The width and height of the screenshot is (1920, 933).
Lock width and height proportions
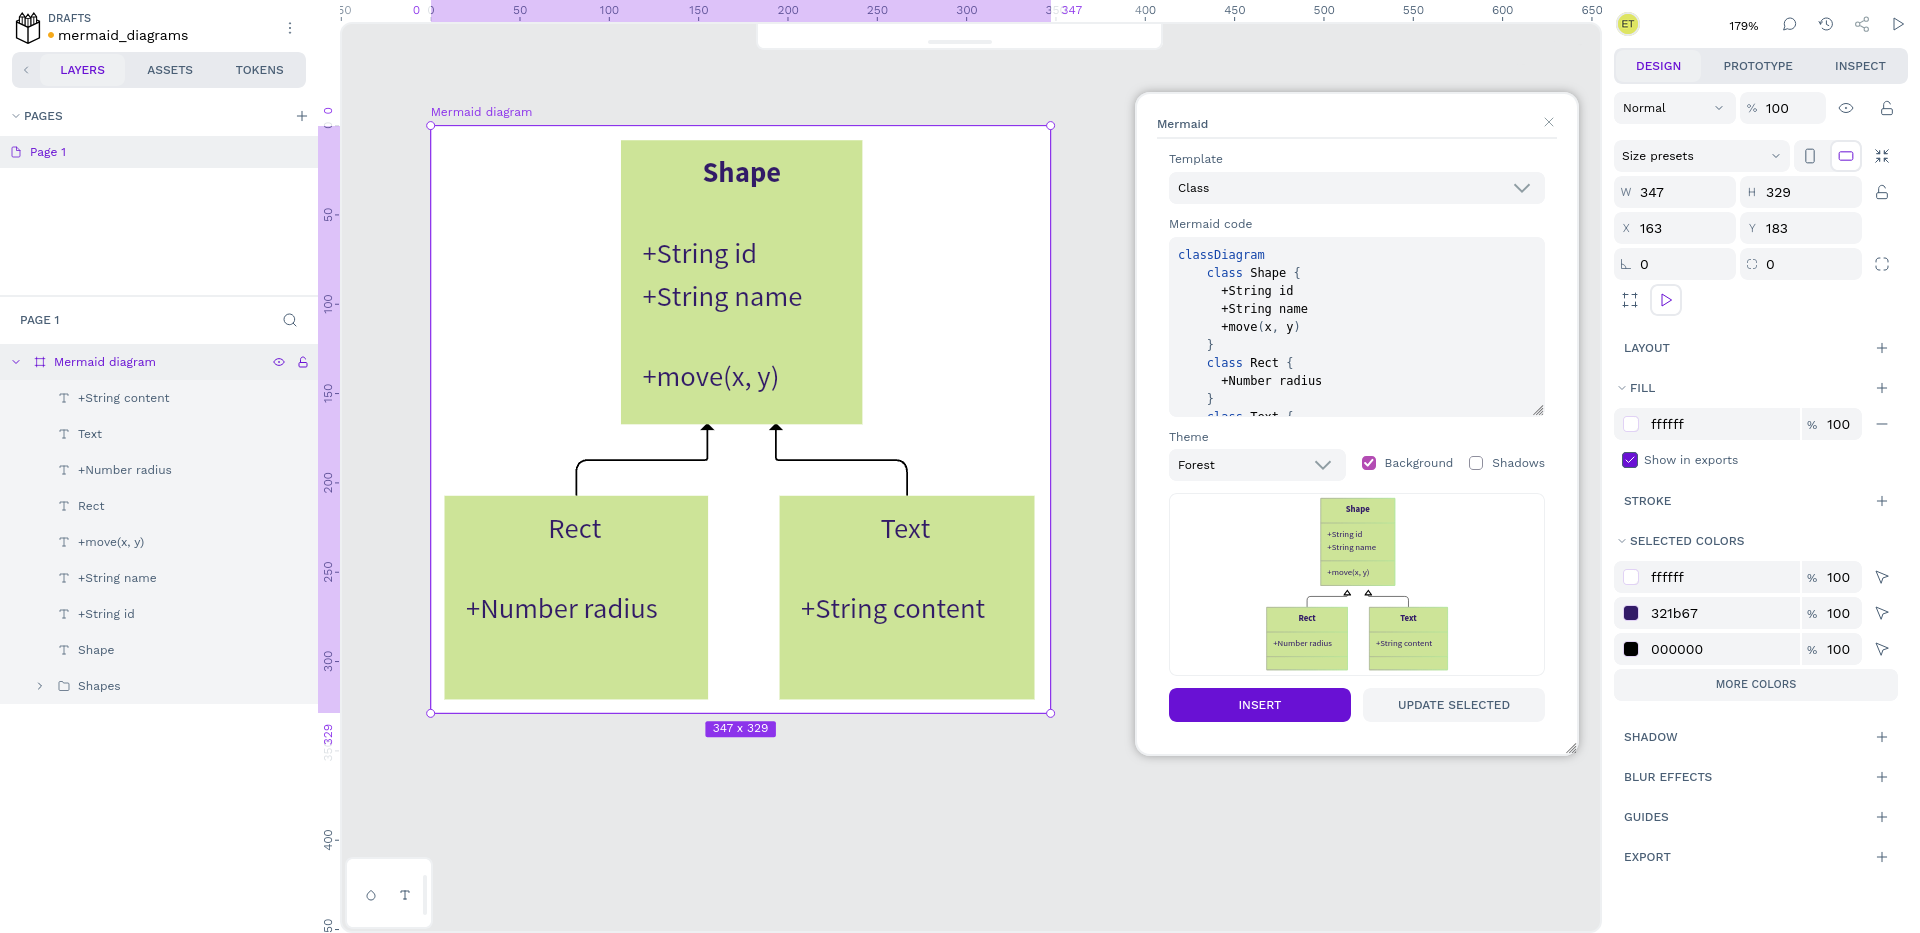(1882, 192)
